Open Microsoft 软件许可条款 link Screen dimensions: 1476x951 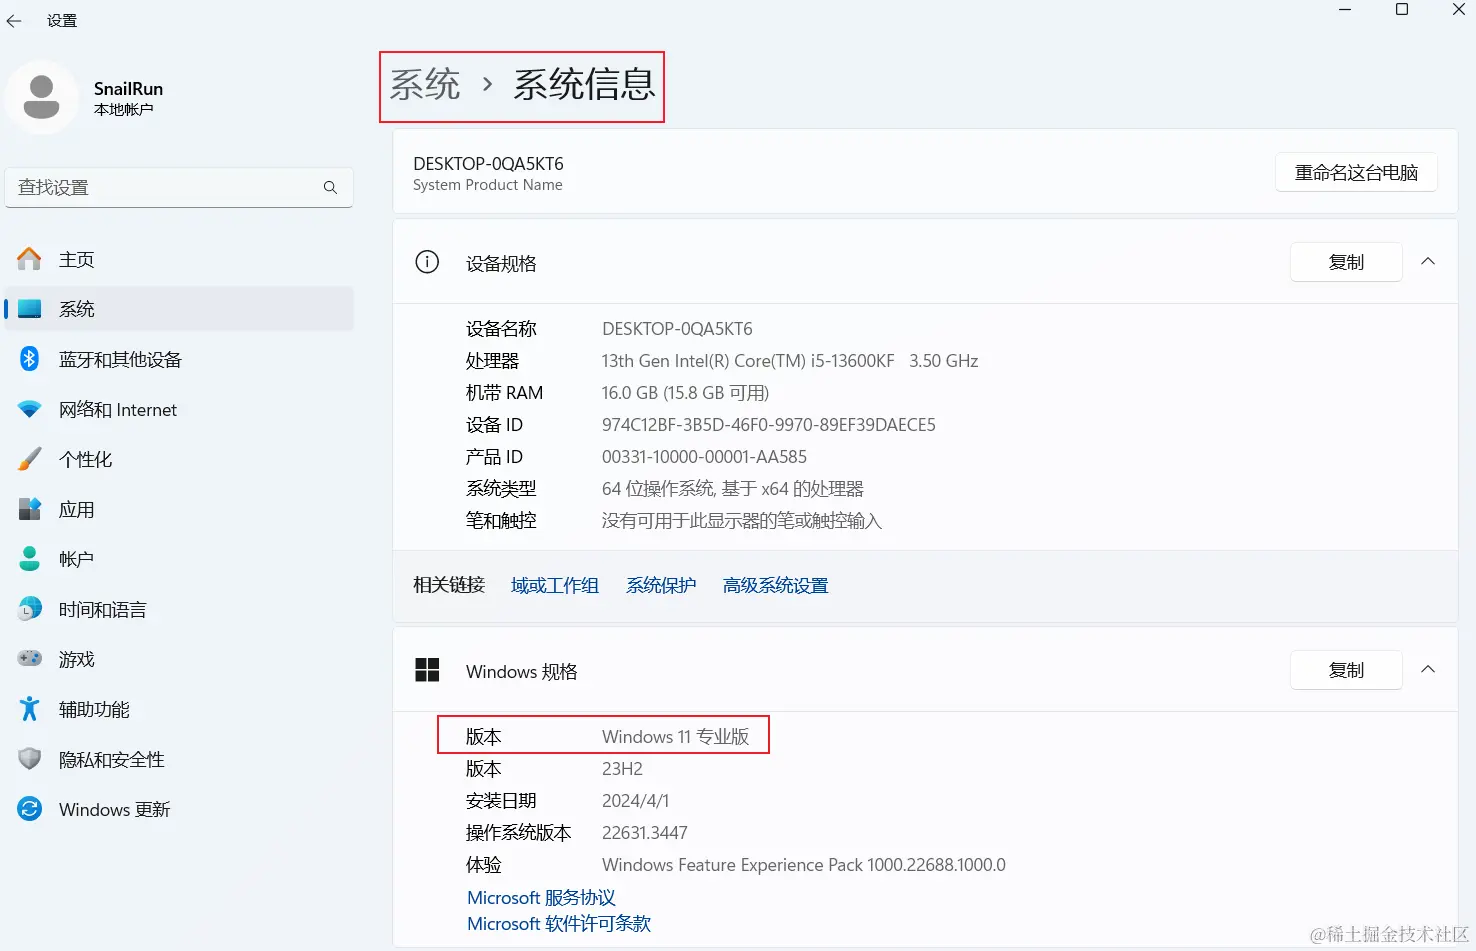point(559,924)
